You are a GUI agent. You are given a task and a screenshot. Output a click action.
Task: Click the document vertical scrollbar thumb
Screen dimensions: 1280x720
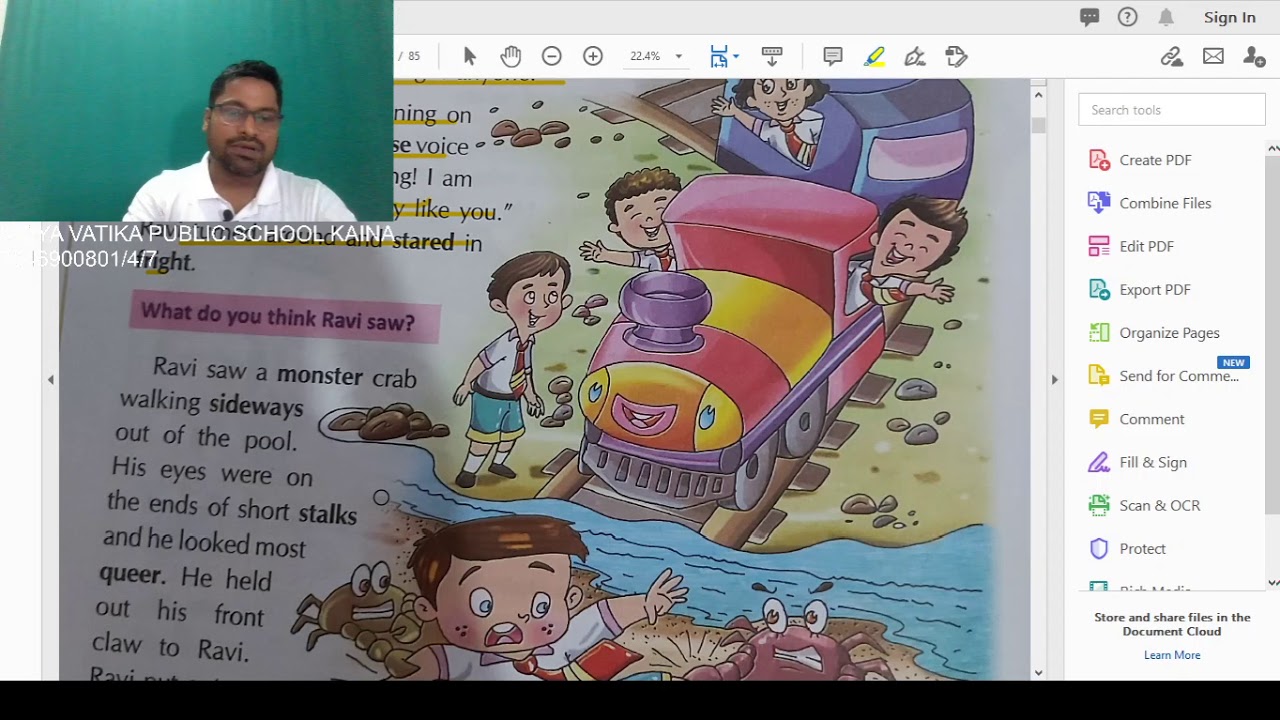(x=1038, y=125)
